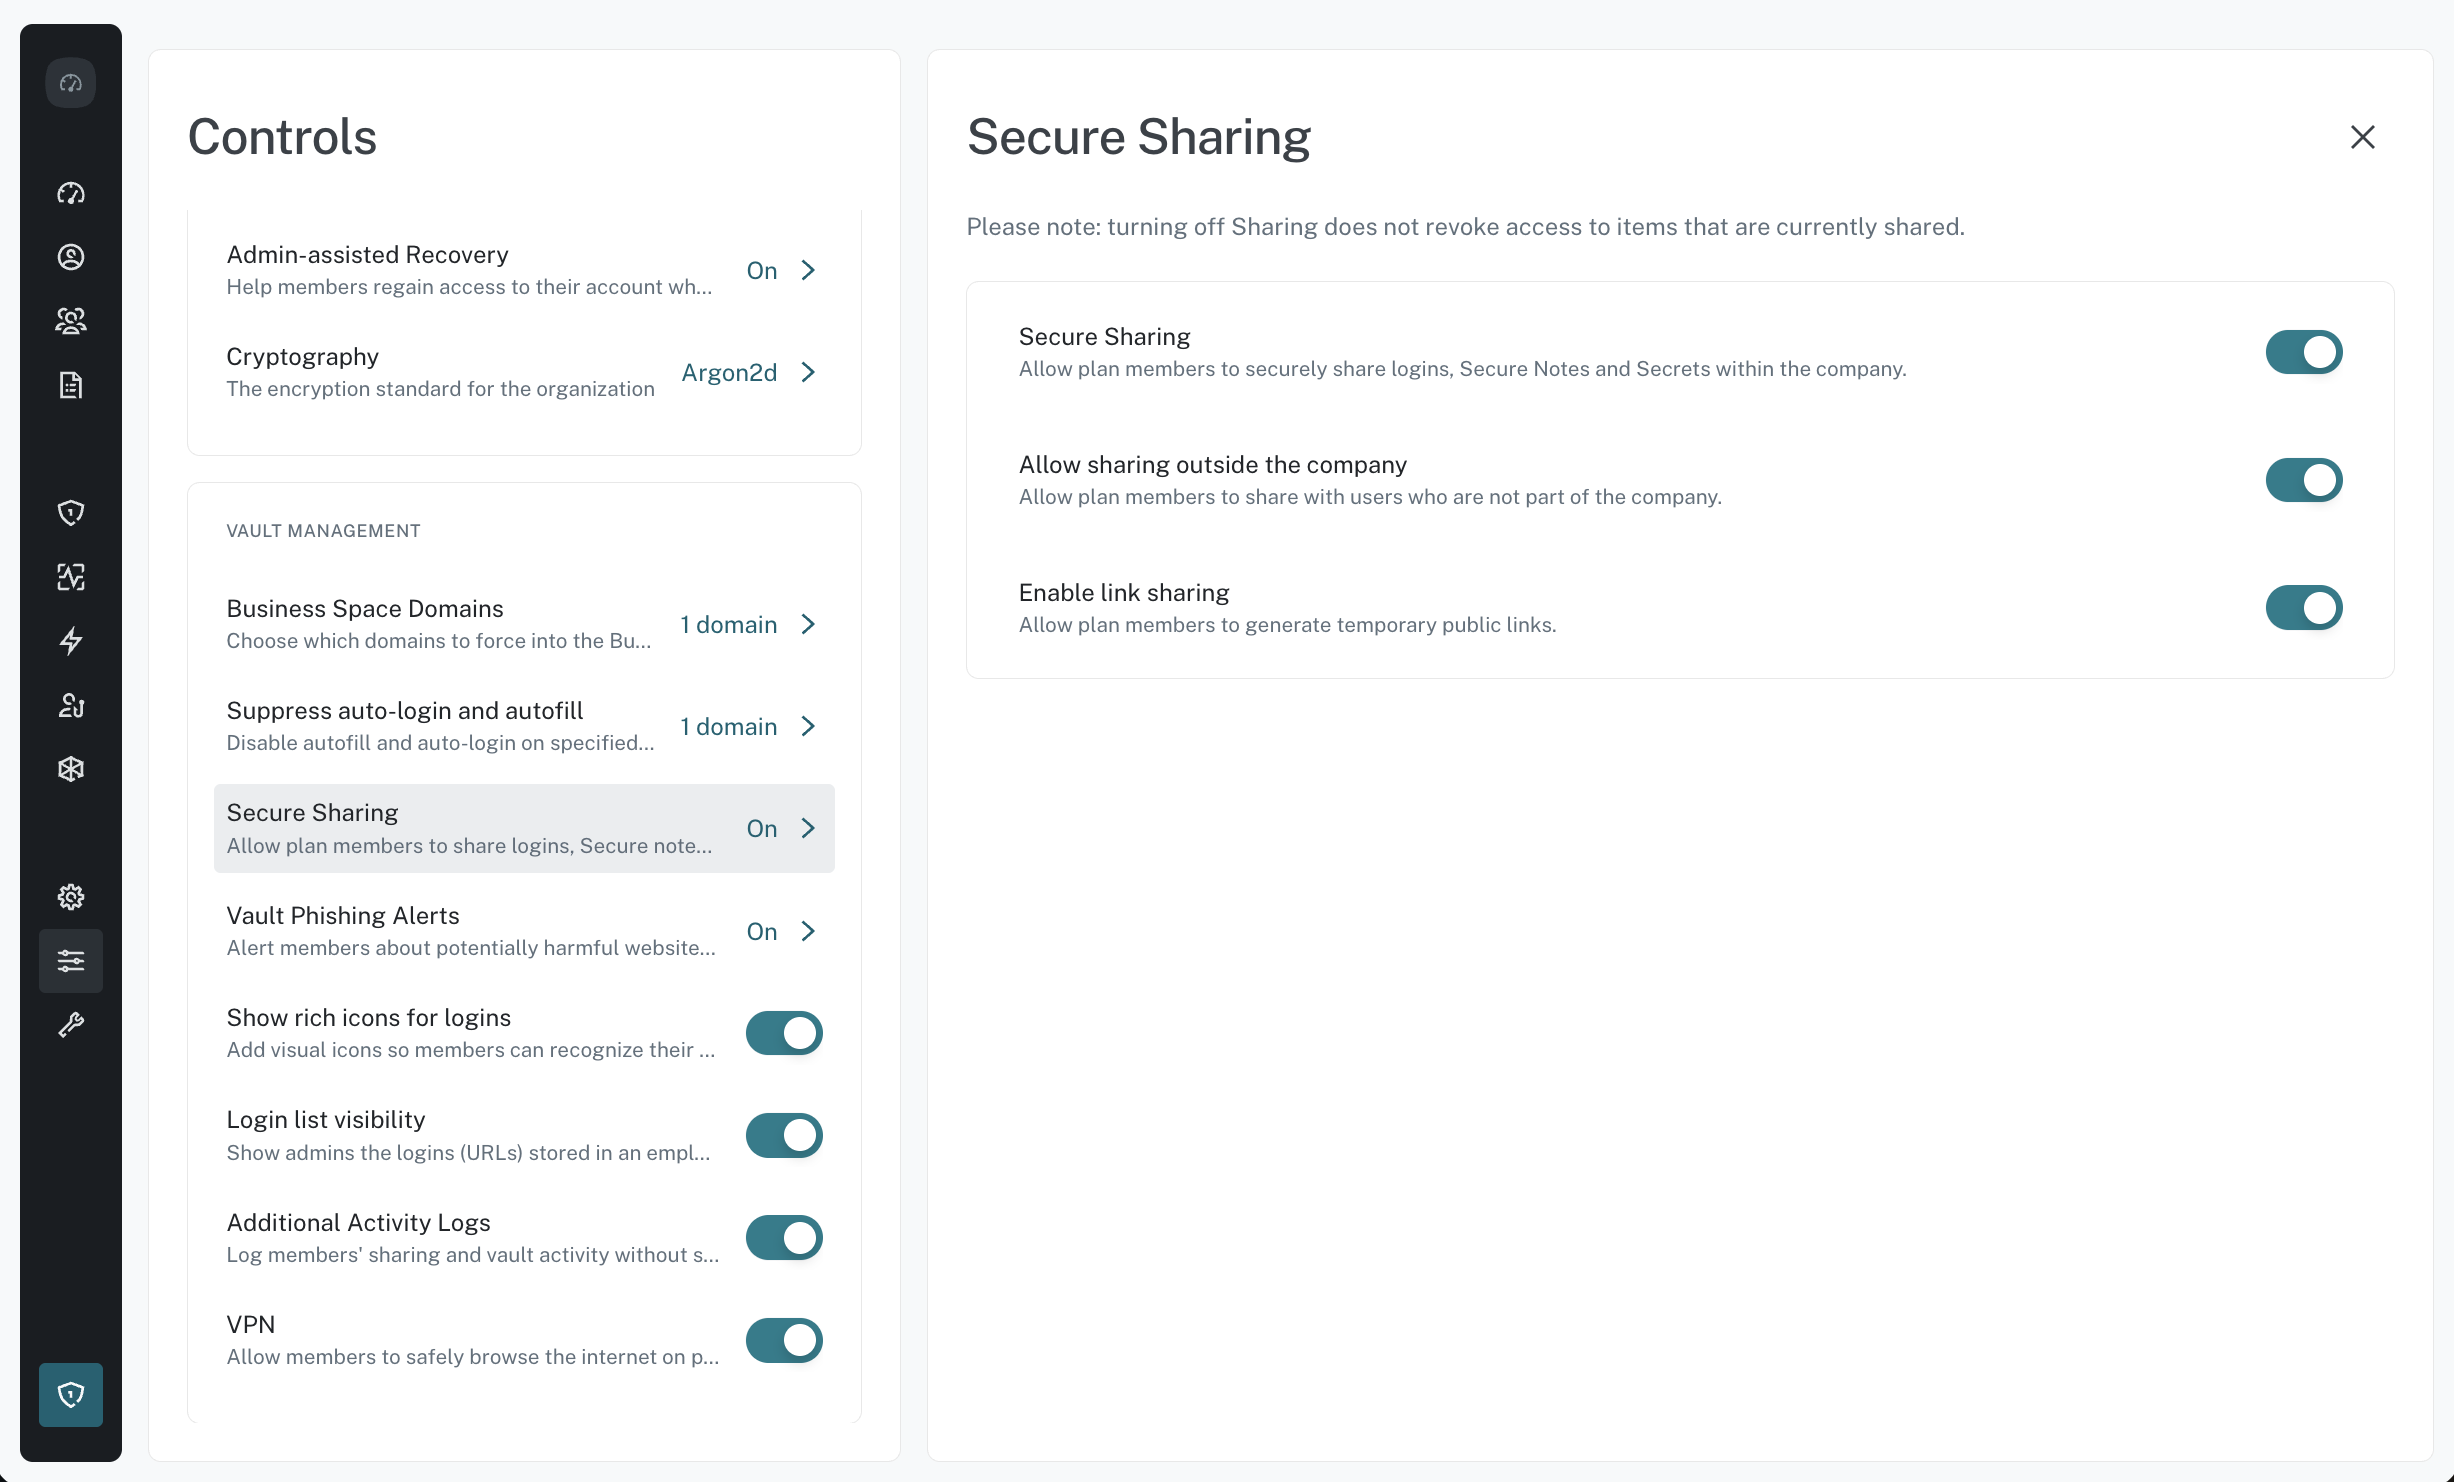This screenshot has width=2454, height=1482.
Task: Open the lightning bolt sidebar icon
Action: [x=71, y=641]
